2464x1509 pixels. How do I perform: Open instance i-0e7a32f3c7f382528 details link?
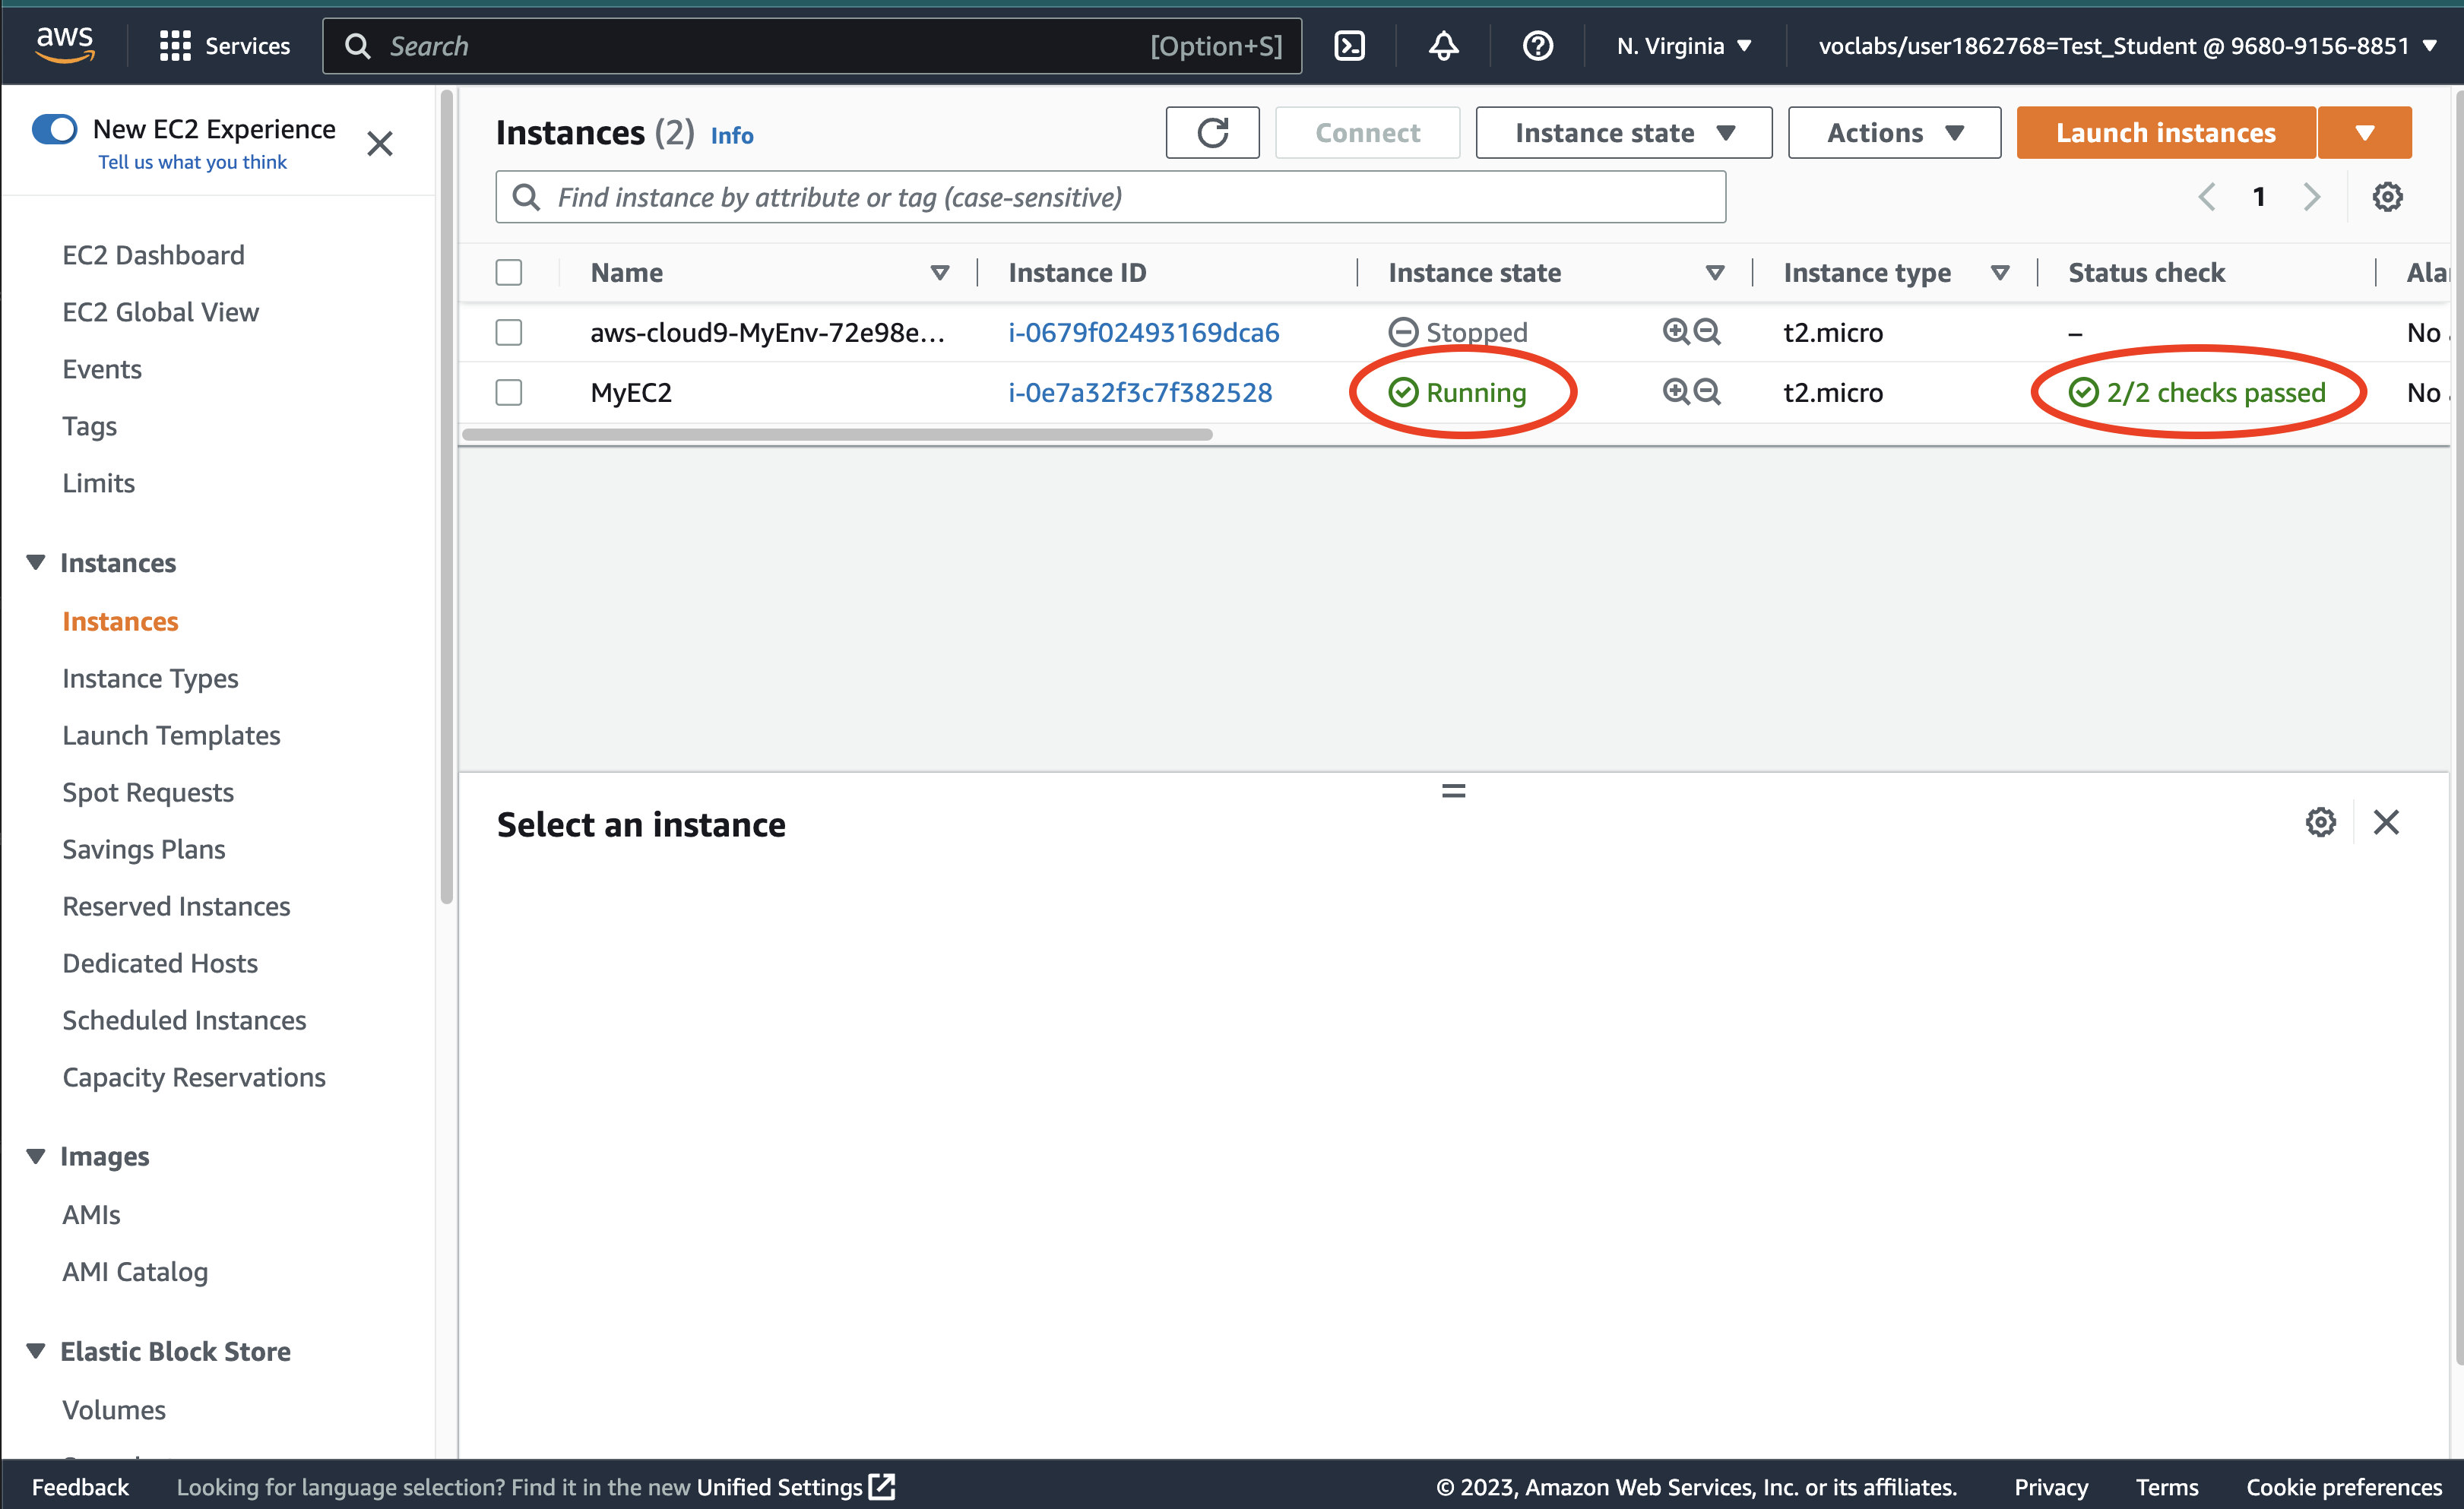(1140, 392)
